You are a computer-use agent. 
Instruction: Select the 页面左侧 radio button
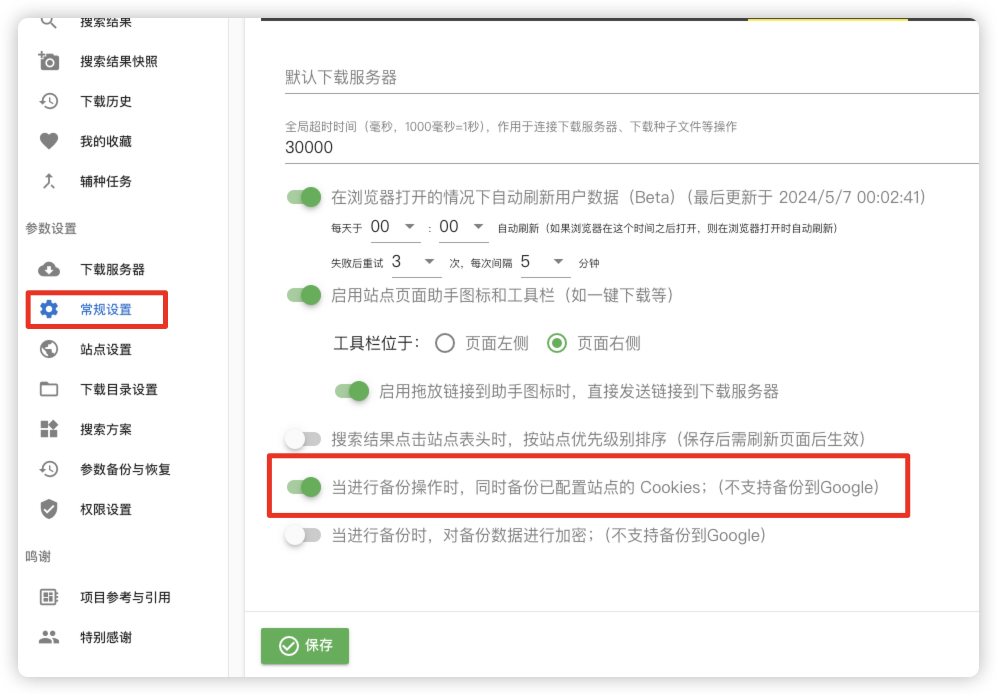[x=446, y=343]
